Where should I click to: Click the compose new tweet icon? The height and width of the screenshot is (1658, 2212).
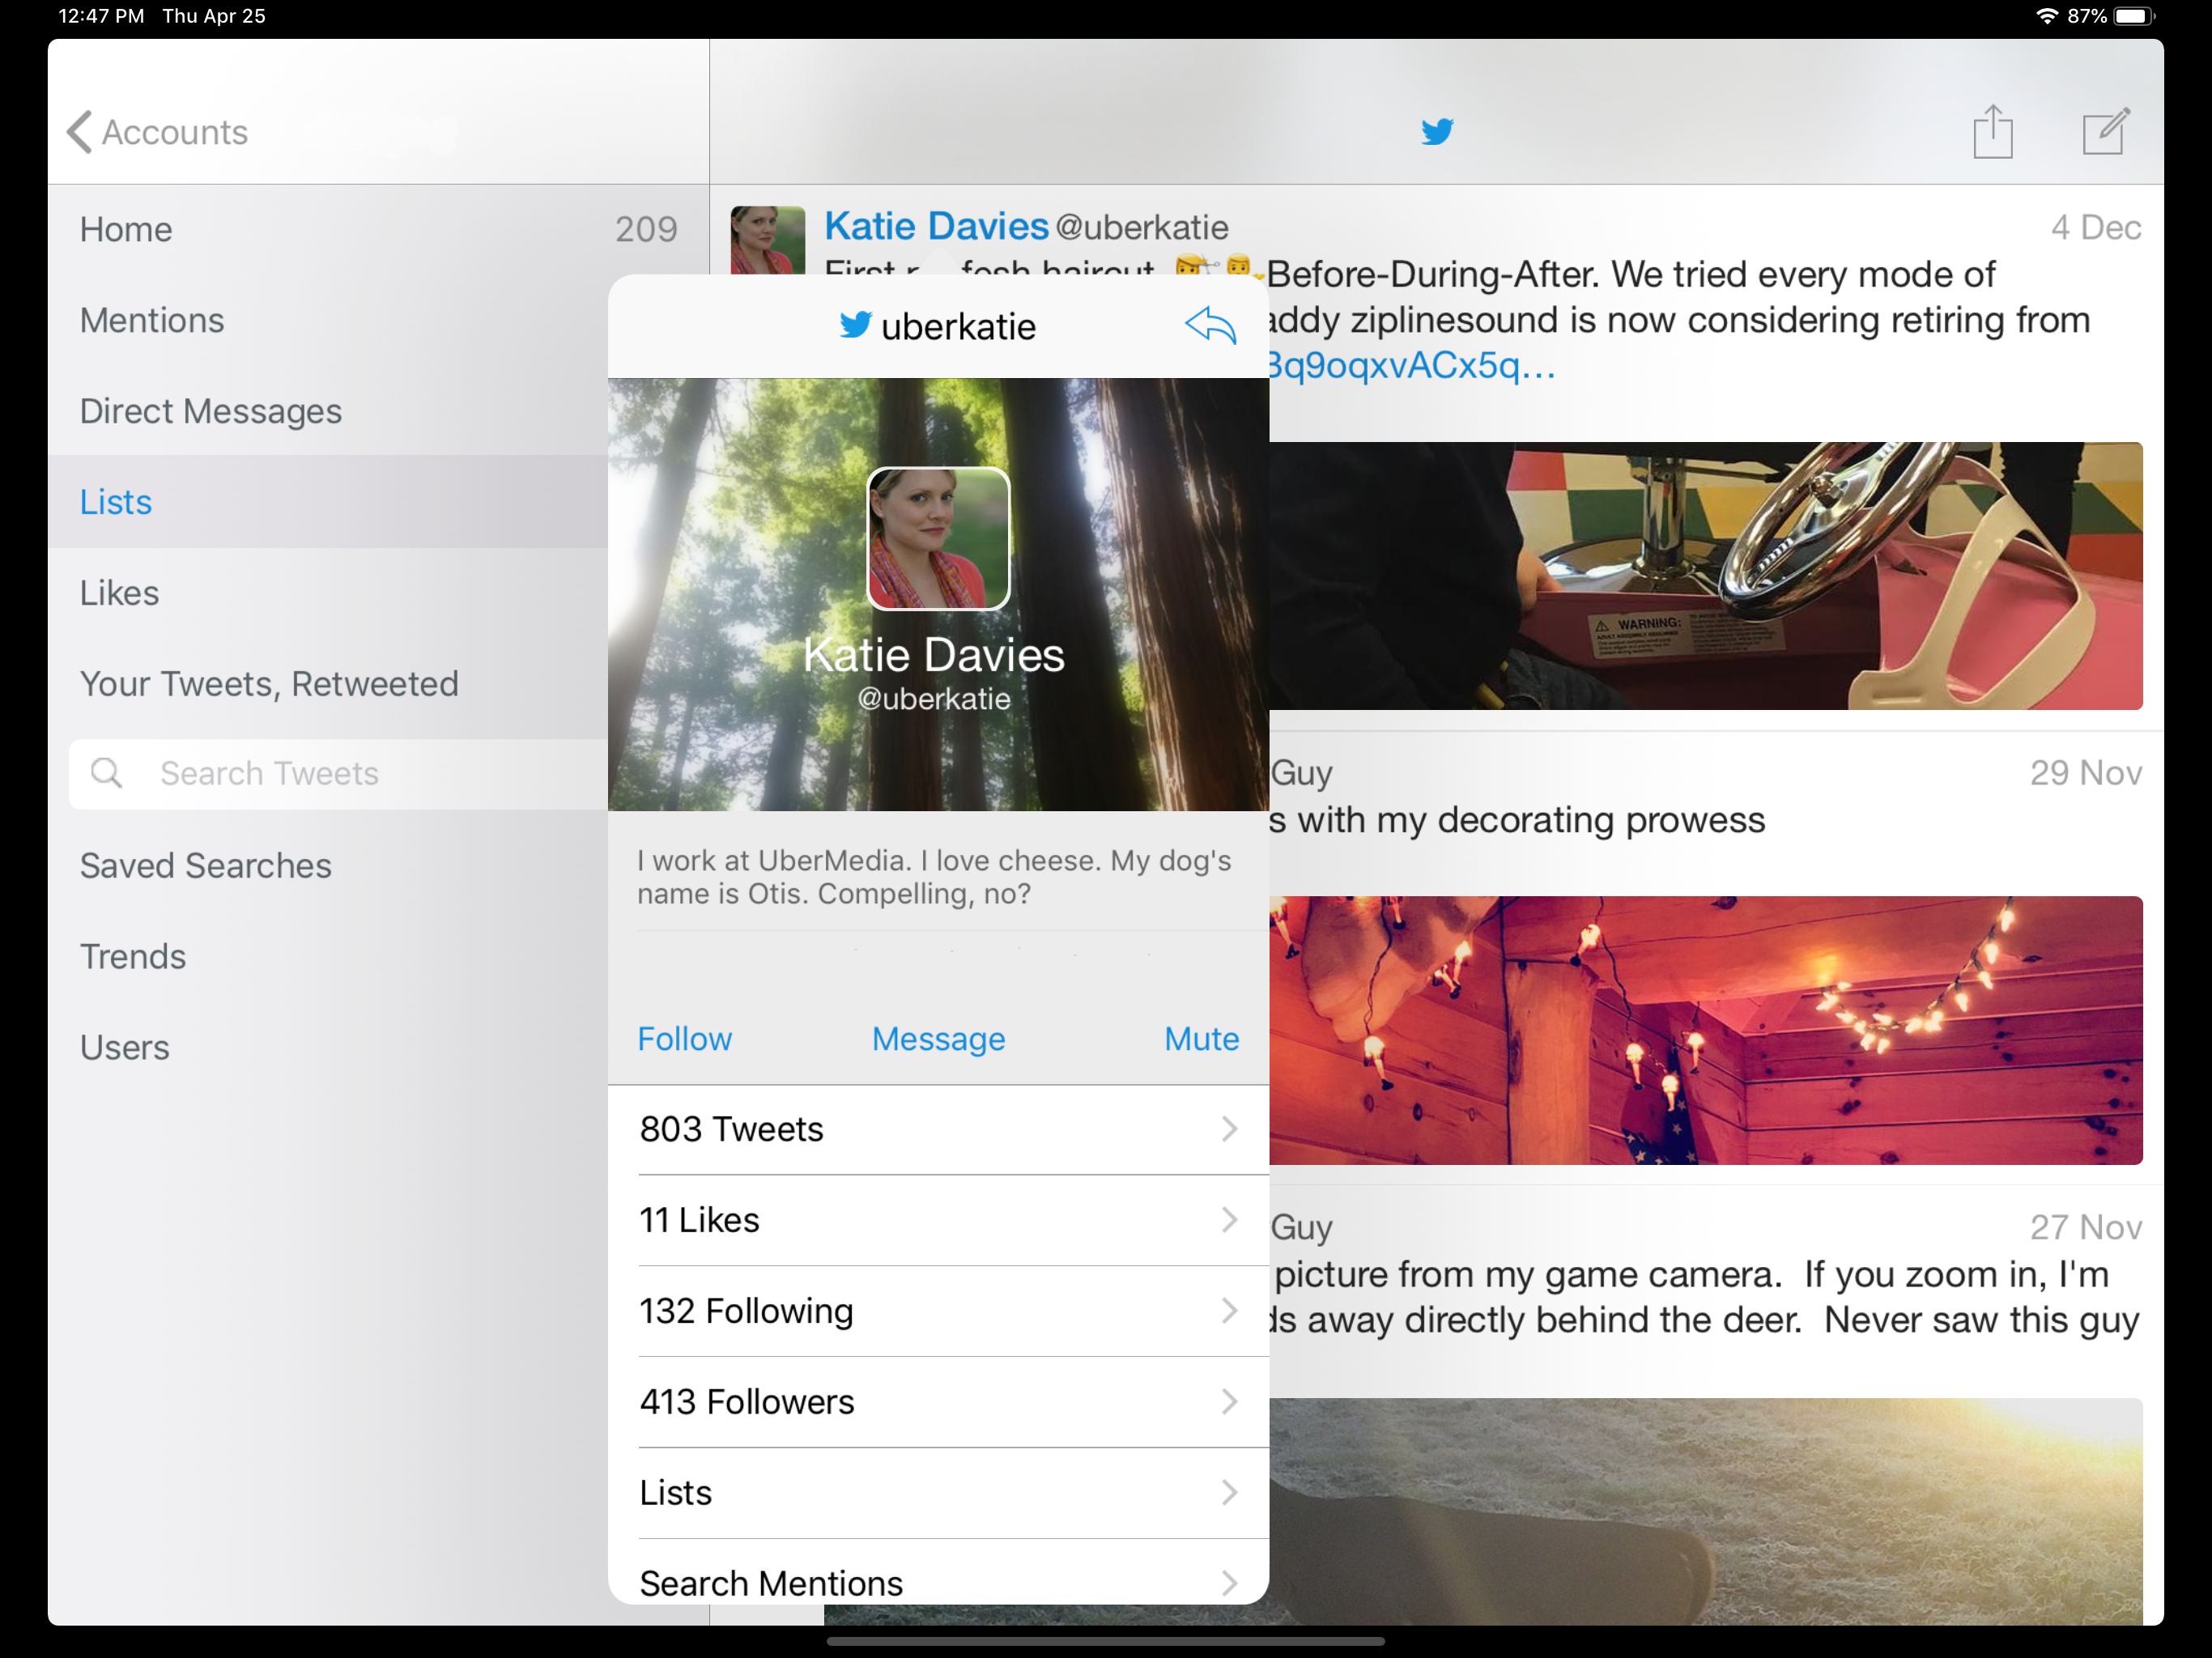click(2105, 131)
